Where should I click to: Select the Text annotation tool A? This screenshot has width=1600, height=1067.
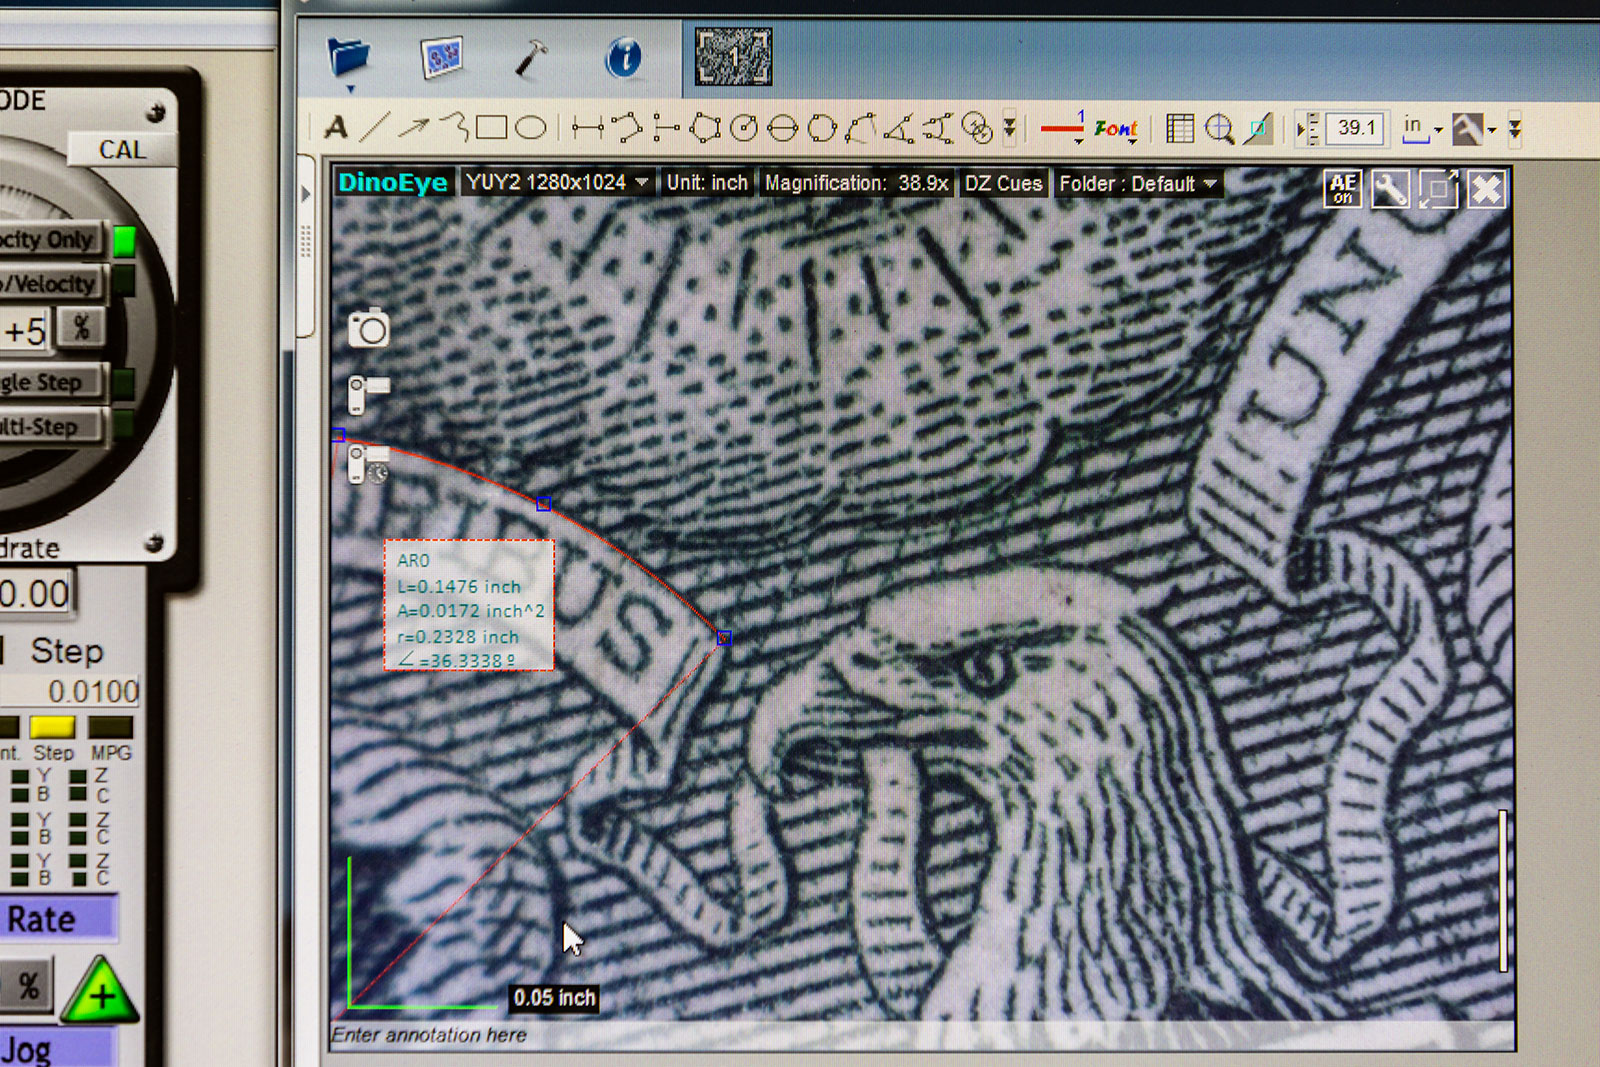336,128
